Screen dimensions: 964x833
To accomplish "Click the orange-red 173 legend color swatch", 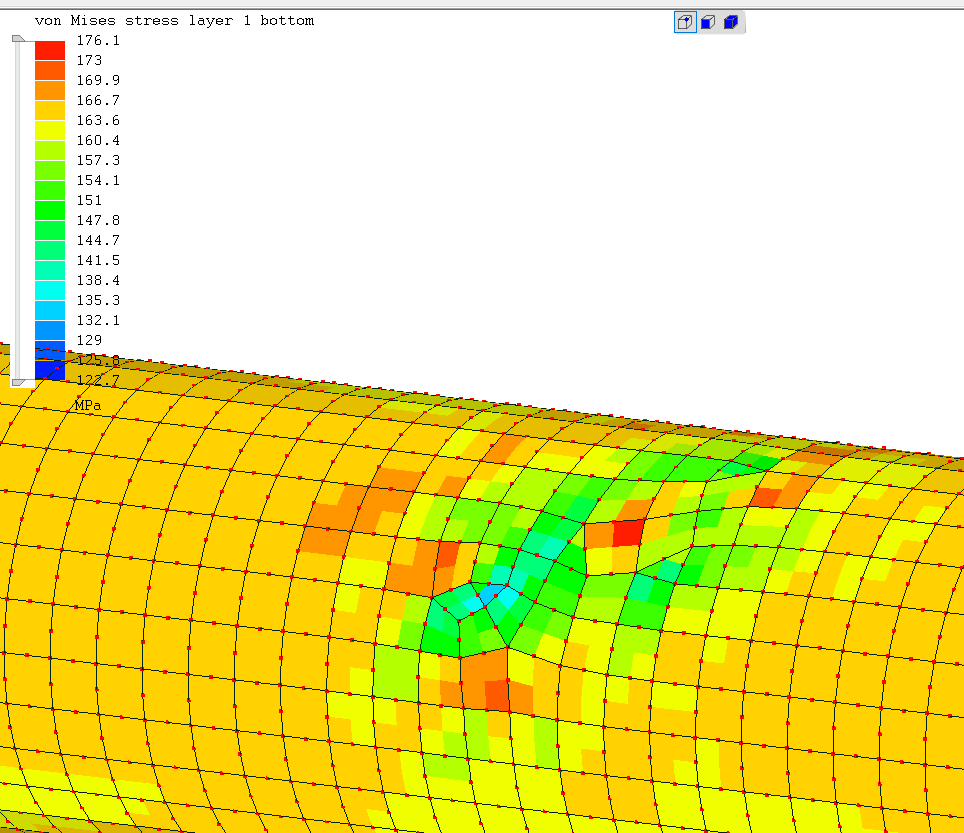I will 50,70.
